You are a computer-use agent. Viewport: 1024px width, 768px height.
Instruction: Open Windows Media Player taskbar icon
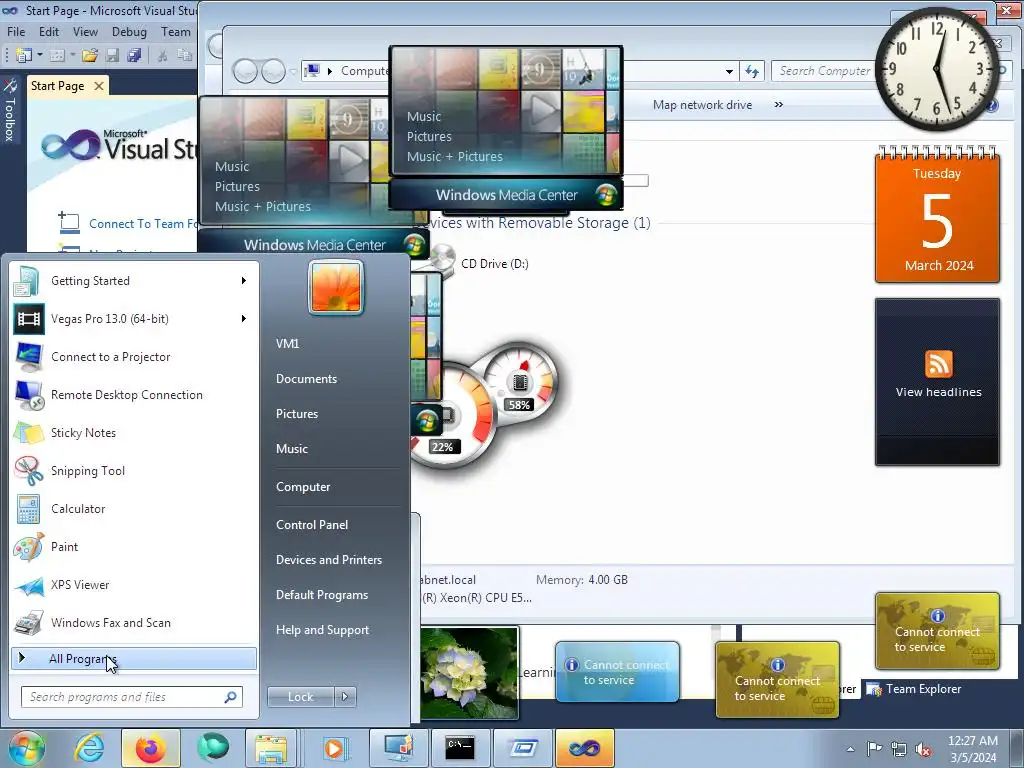(335, 748)
